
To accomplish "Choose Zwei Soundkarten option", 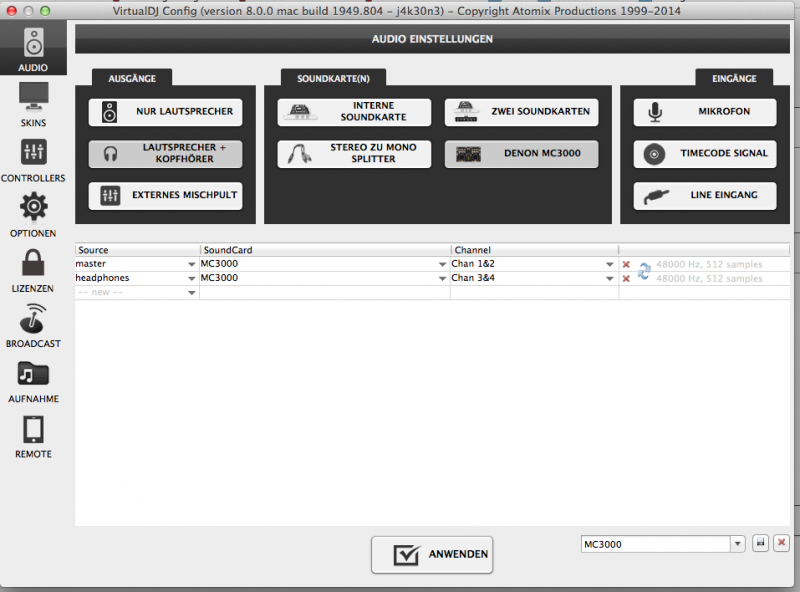I will (521, 112).
